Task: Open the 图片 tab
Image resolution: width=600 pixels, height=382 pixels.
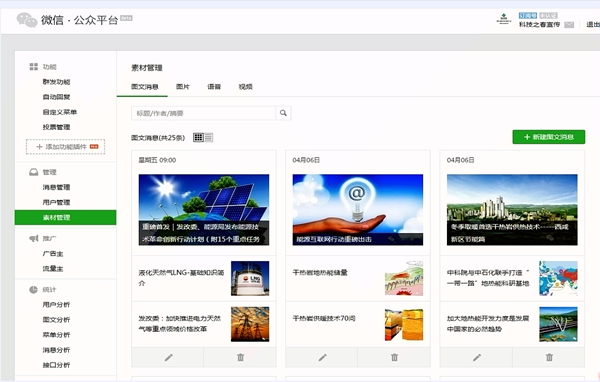Action: click(183, 87)
